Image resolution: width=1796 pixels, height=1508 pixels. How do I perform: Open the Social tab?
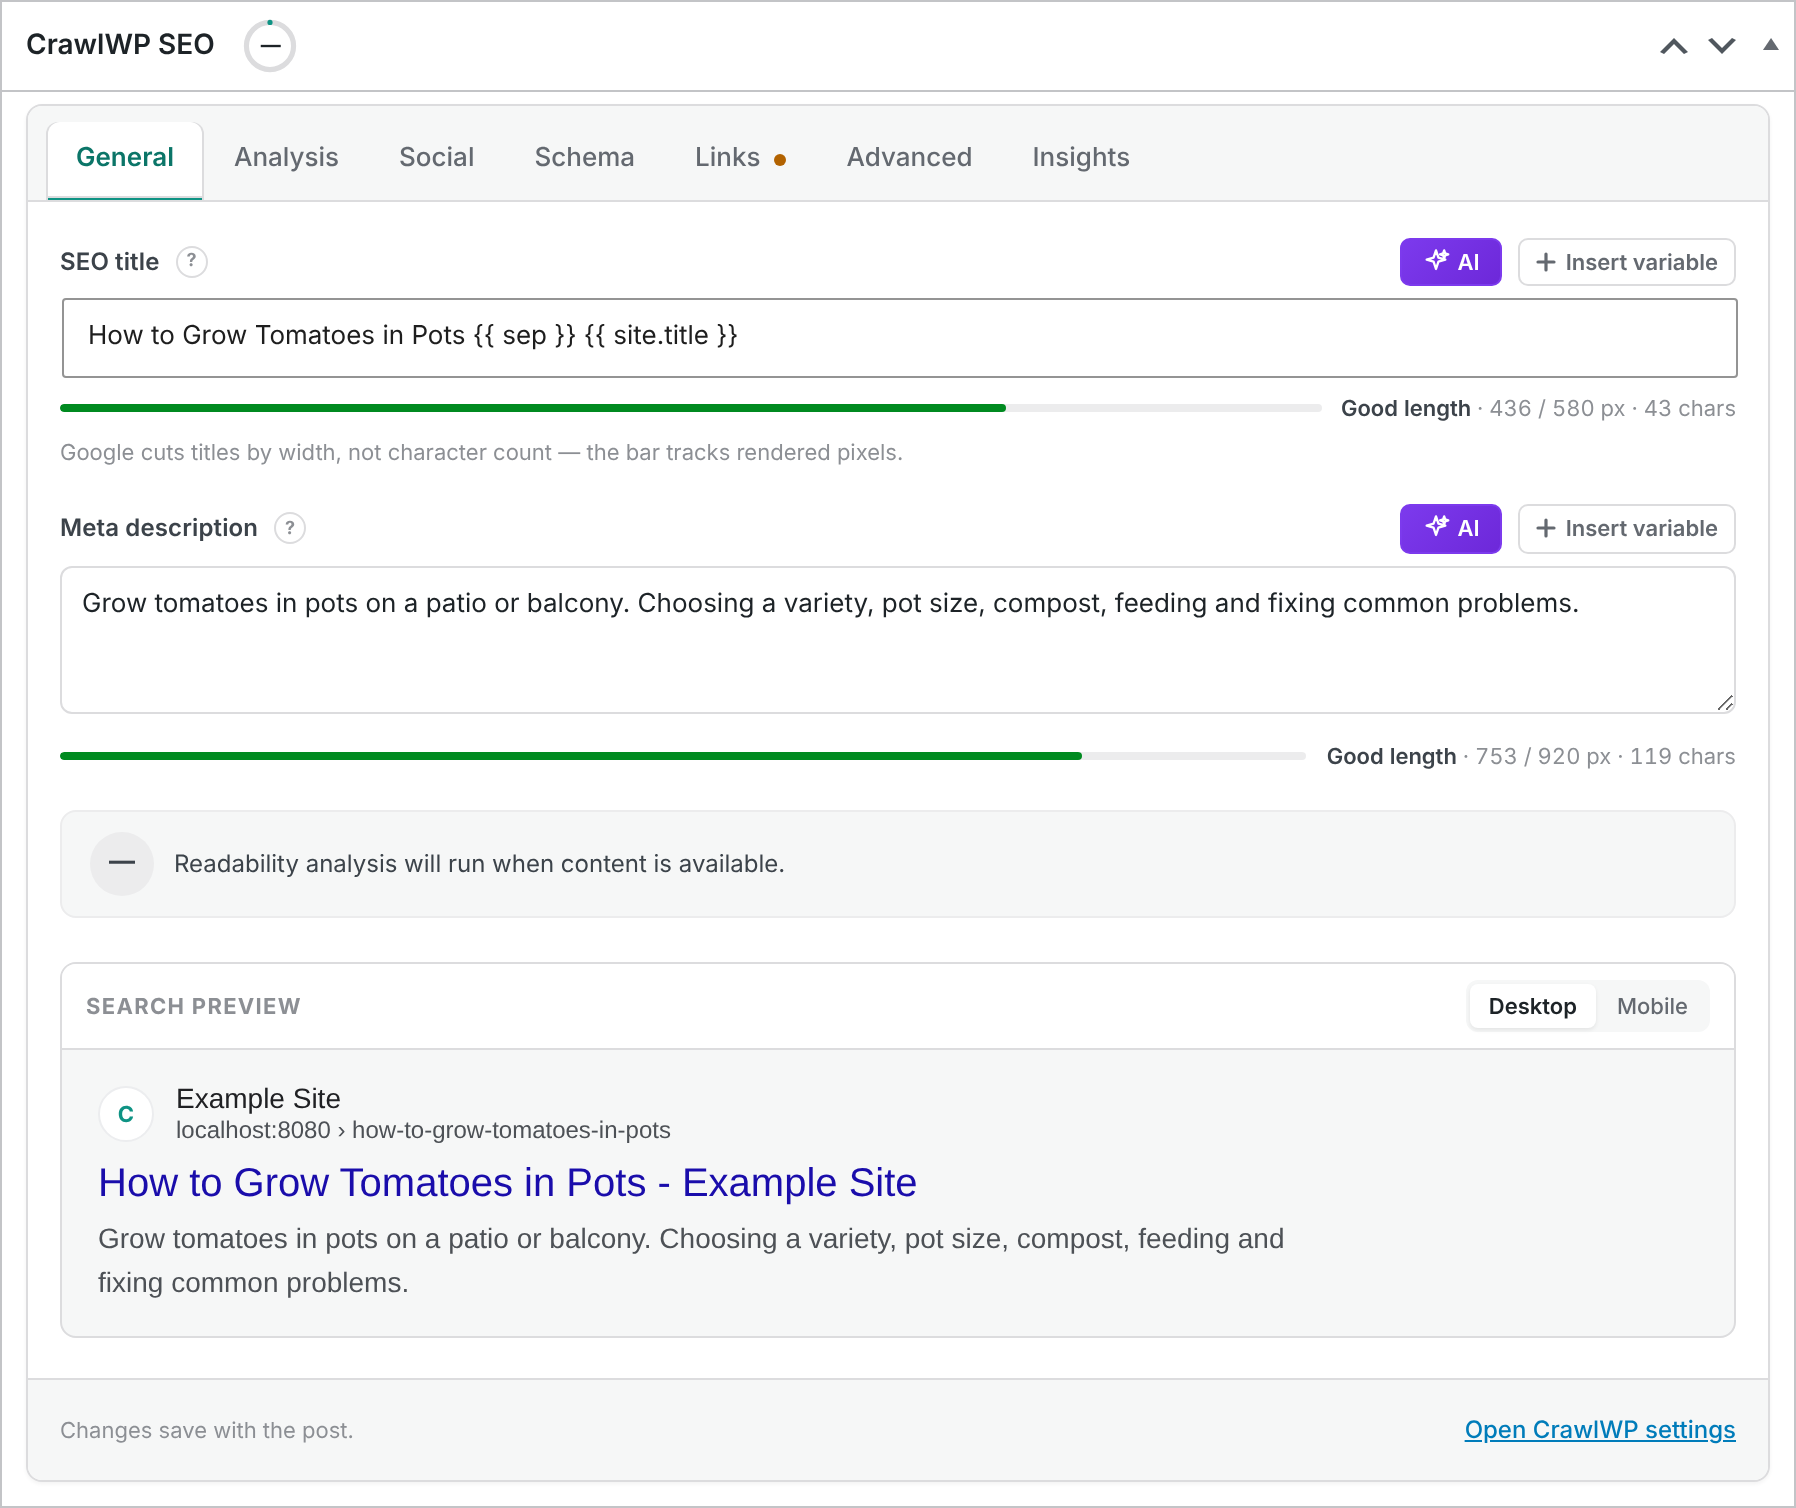(x=437, y=158)
